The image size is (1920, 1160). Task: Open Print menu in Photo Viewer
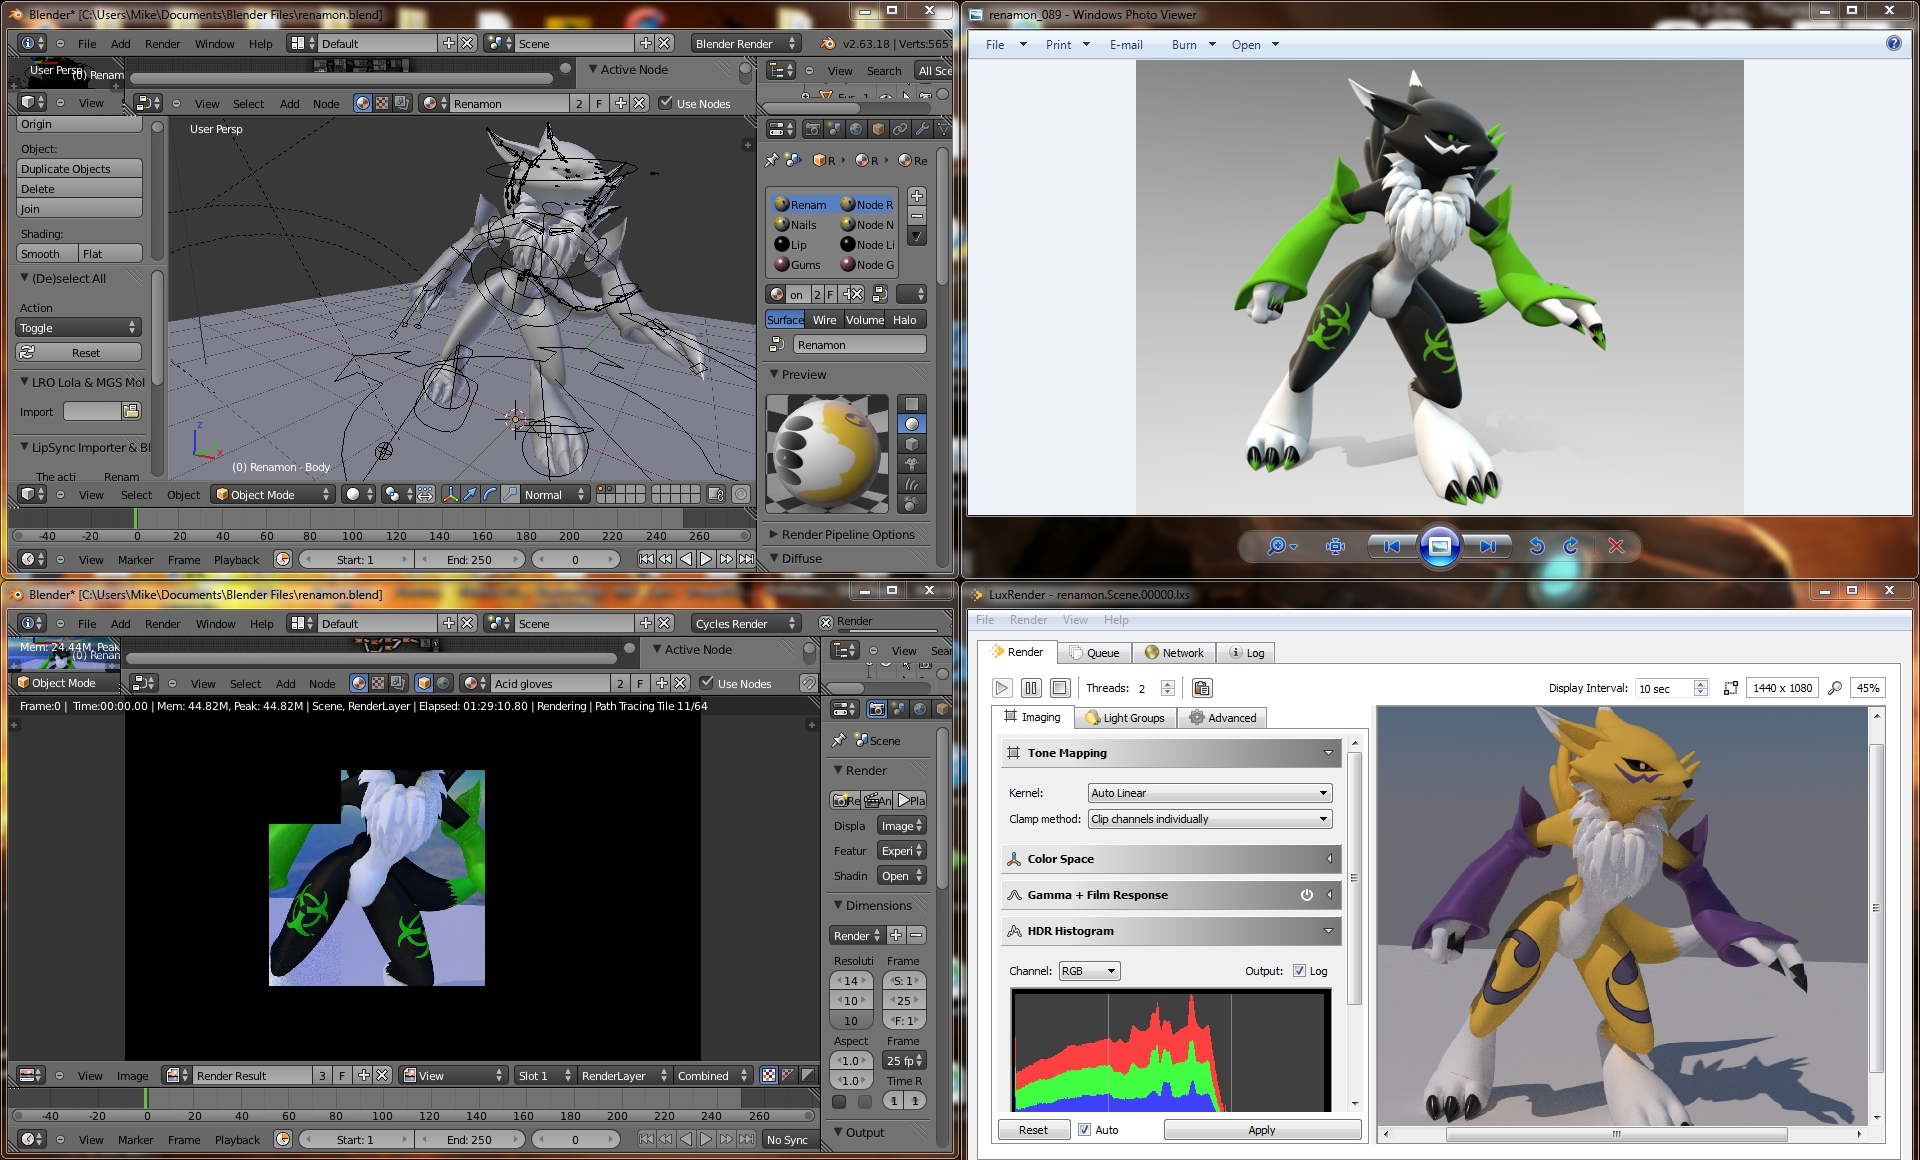pyautogui.click(x=1067, y=44)
